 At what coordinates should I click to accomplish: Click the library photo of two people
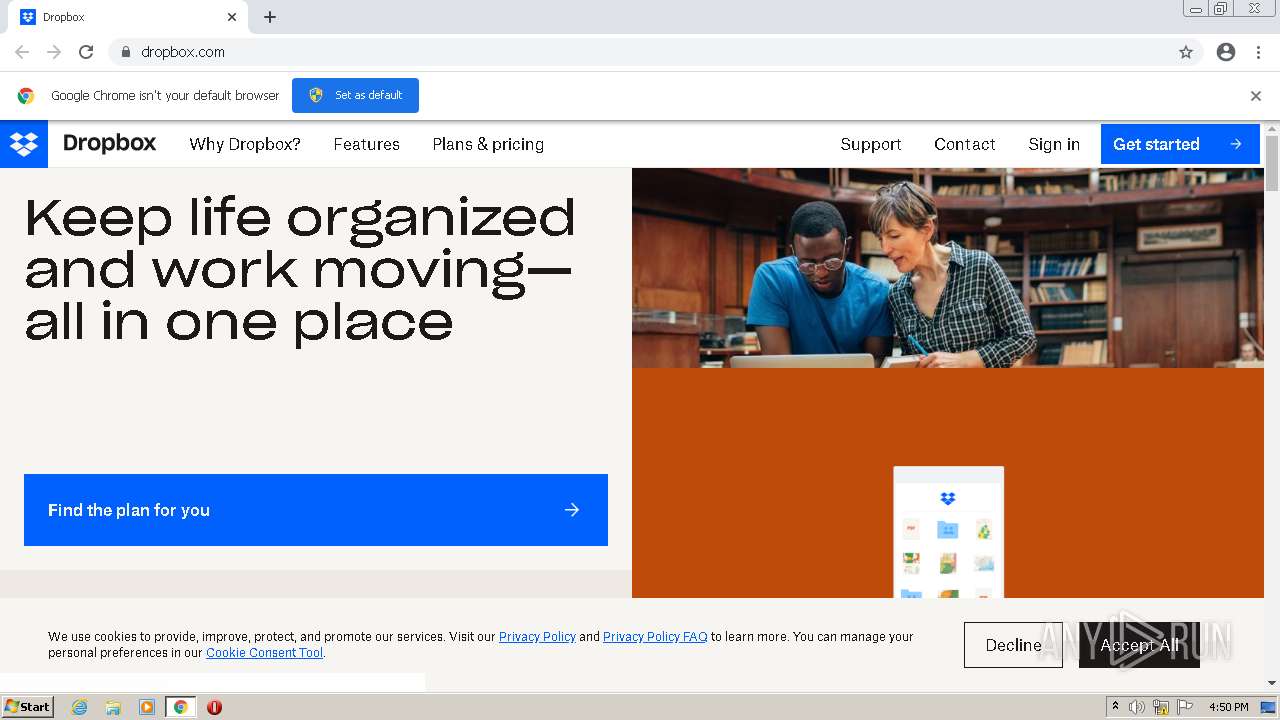point(948,268)
